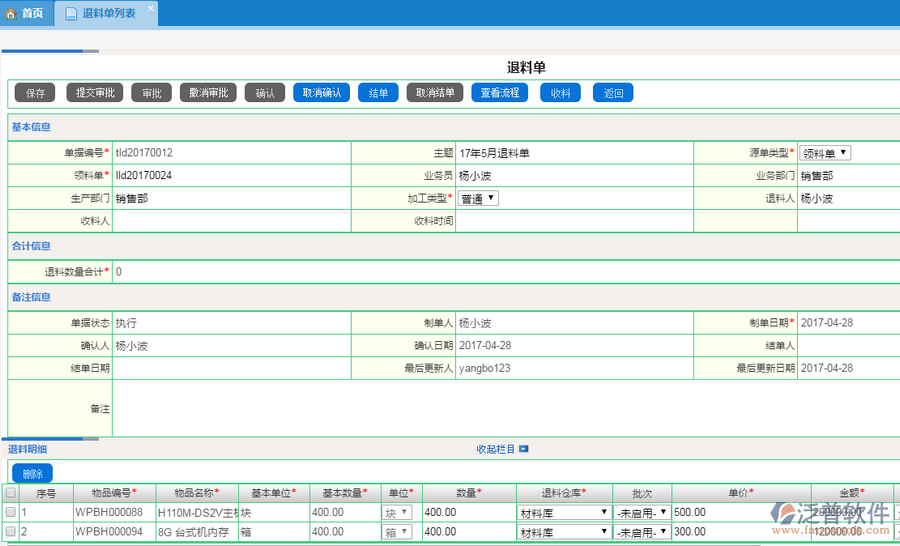
Task: Click the collapse icon beside 收起栏目
Action: pos(523,450)
